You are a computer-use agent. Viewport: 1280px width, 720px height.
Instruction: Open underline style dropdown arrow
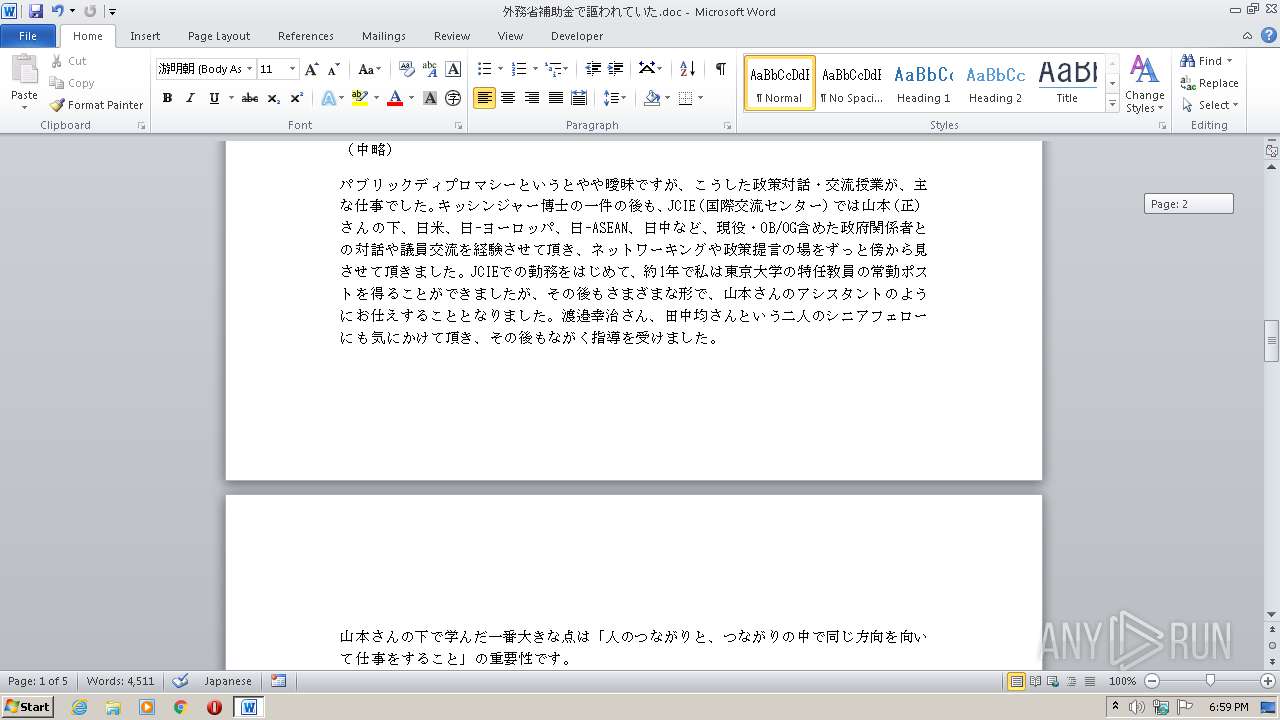tap(231, 98)
